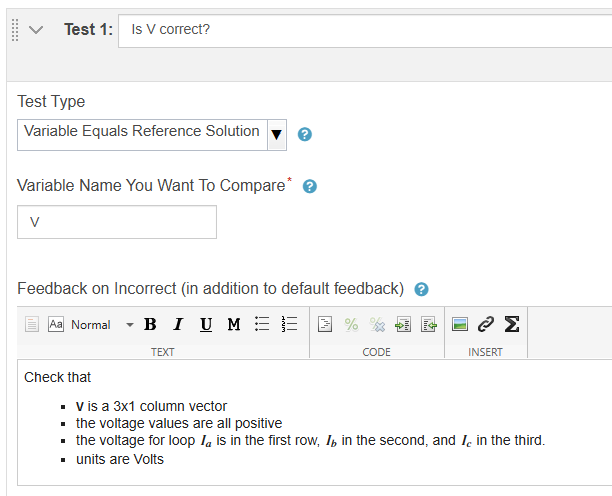Screen dimensions: 612x496
Task: Open the Normal text style dropdown
Action: (101, 324)
